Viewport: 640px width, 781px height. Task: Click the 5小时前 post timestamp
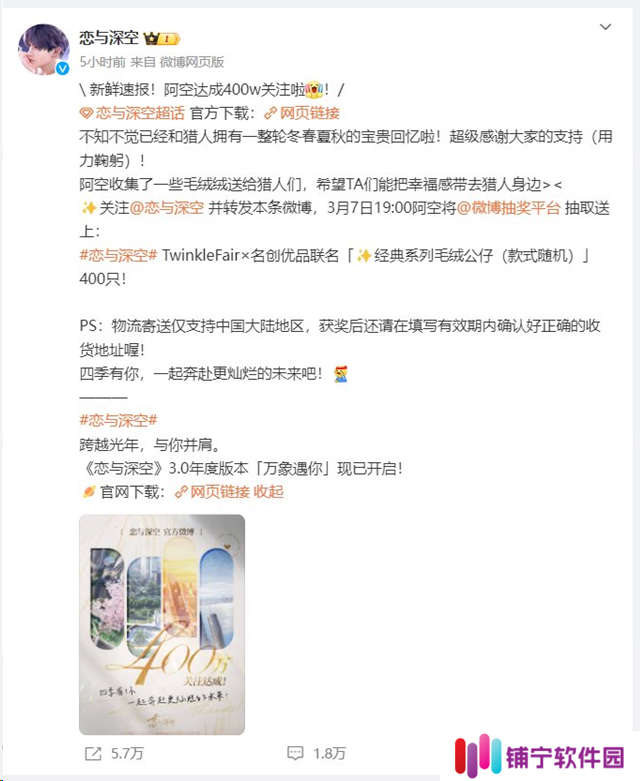click(x=103, y=62)
